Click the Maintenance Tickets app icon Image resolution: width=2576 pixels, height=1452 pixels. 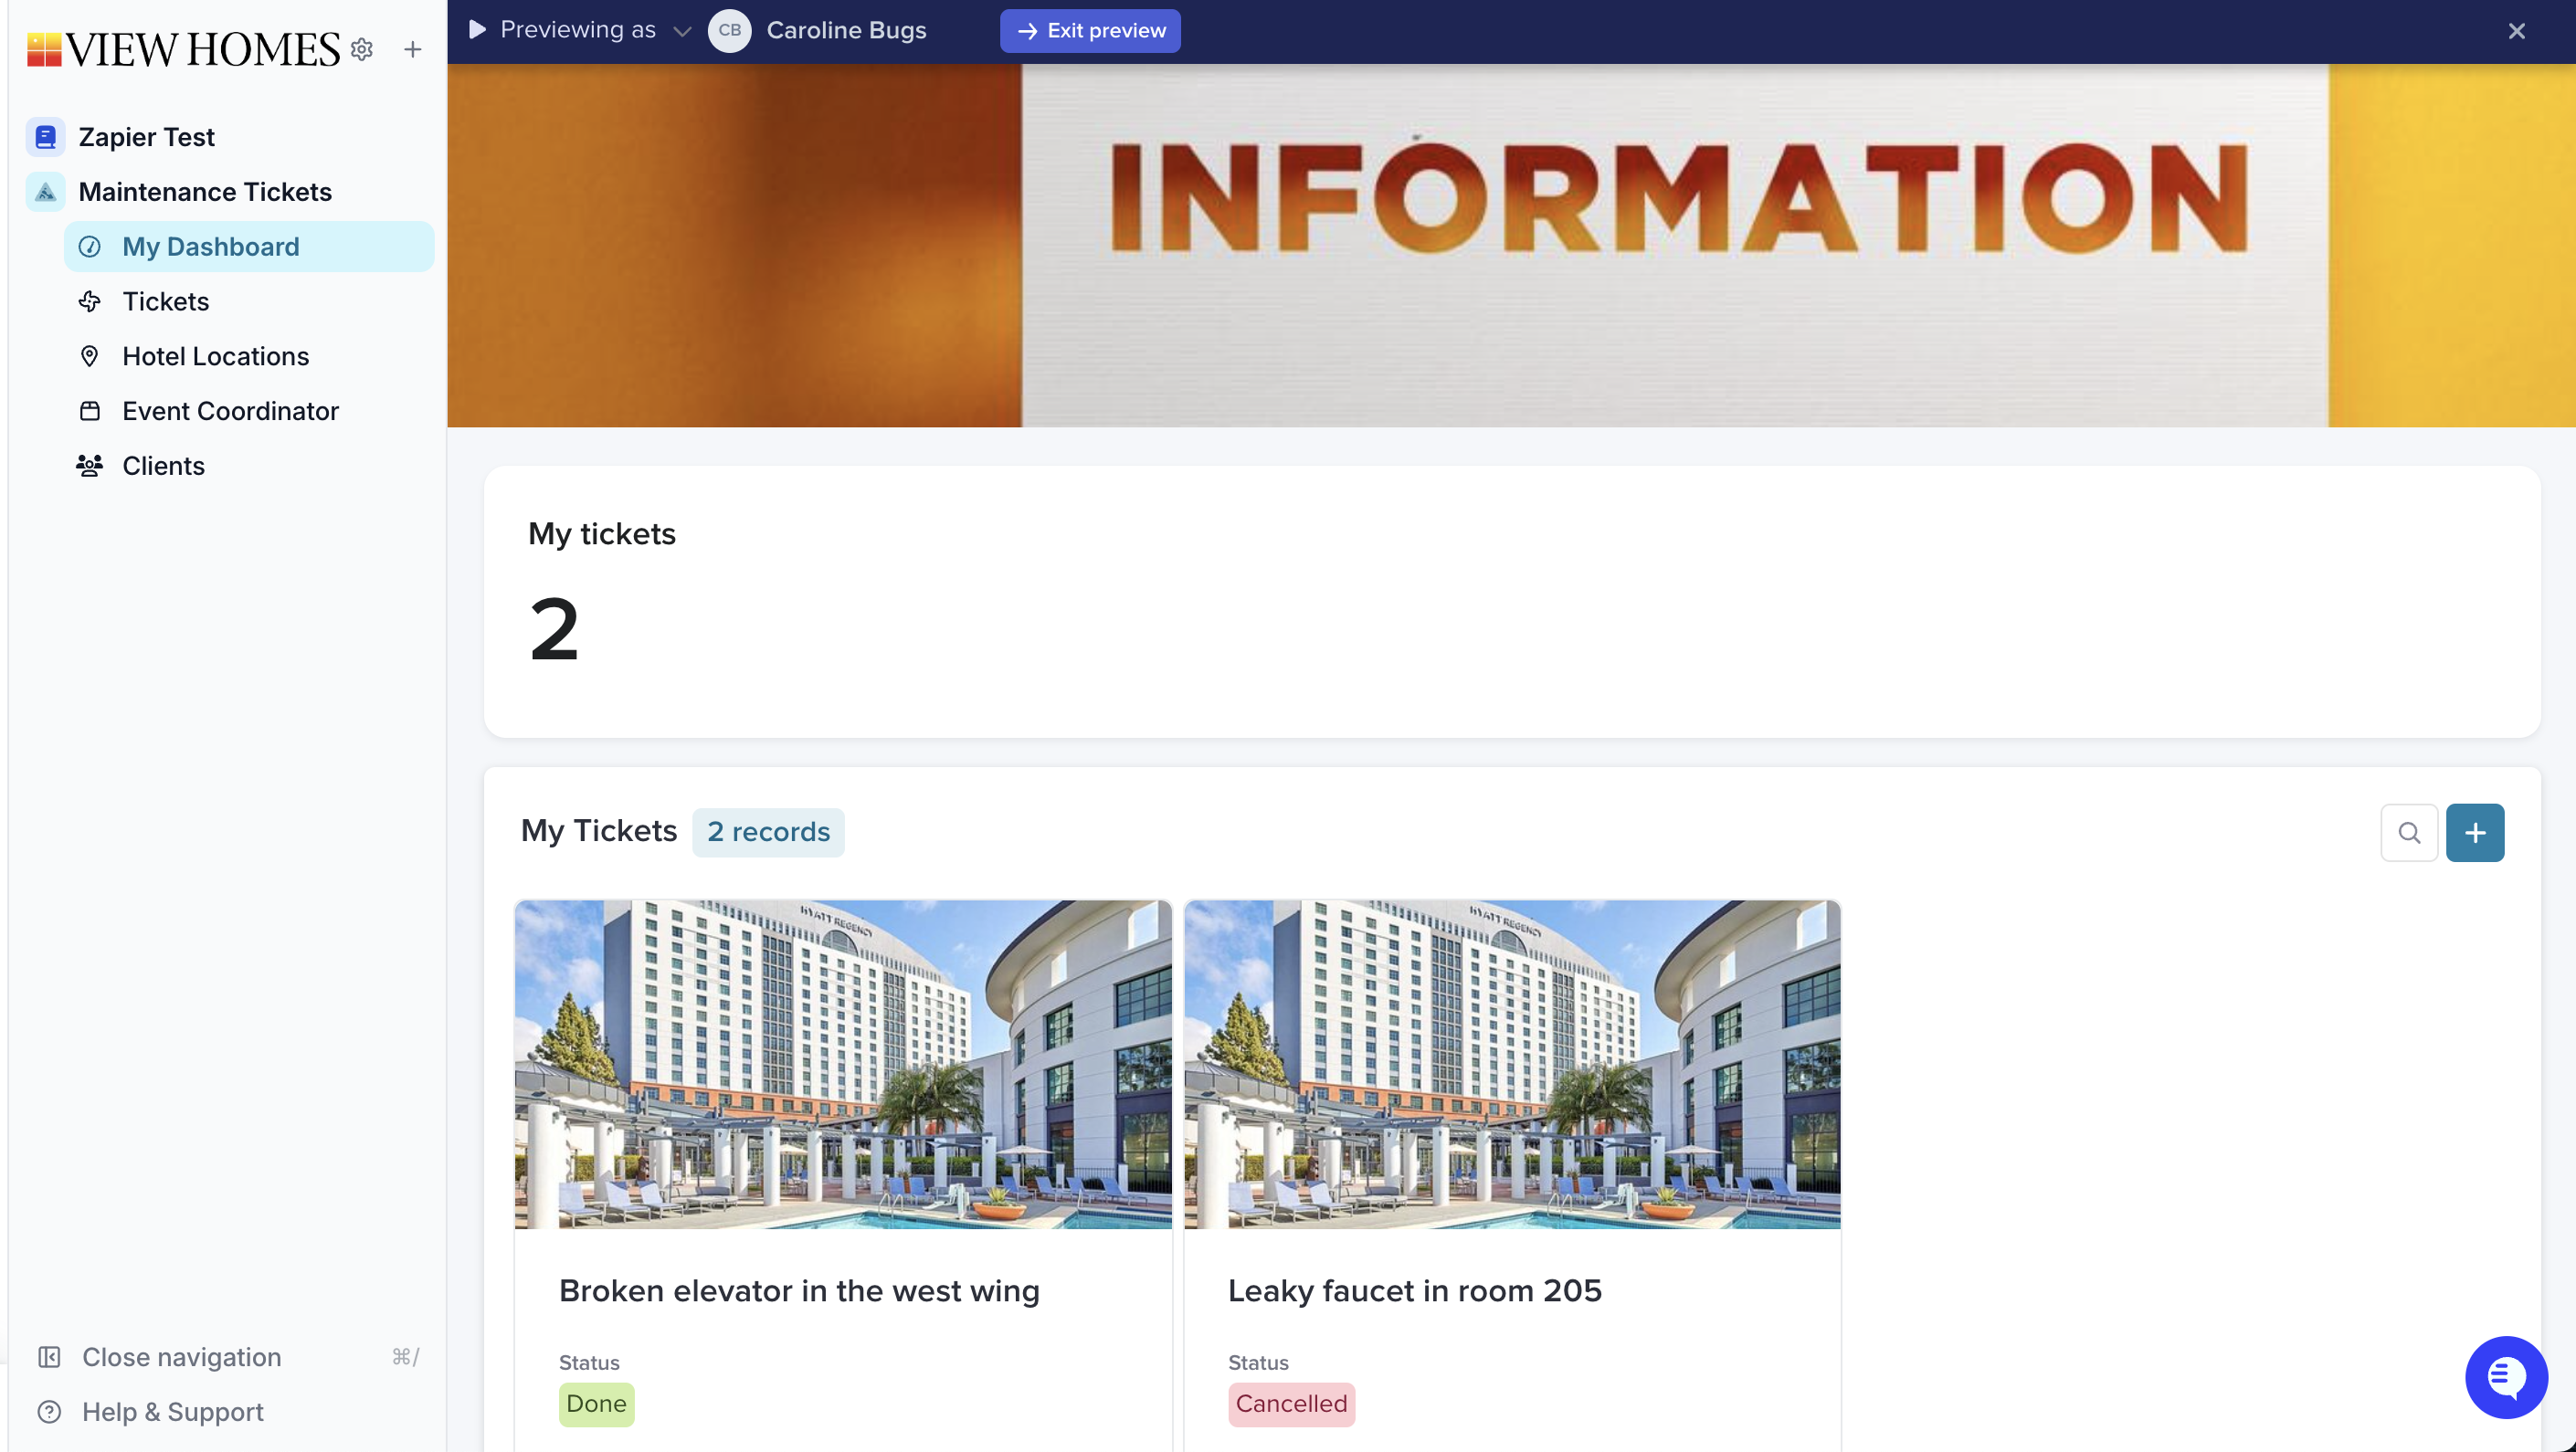click(x=45, y=192)
